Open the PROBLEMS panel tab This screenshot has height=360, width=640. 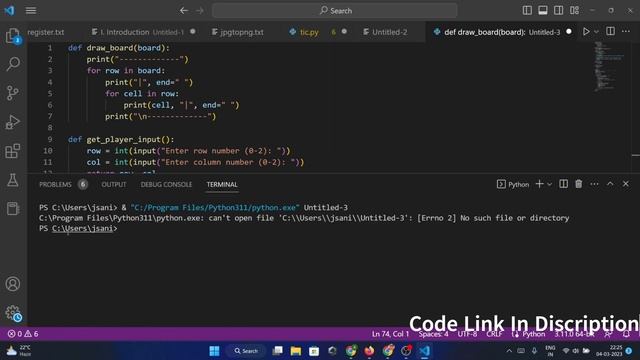point(55,184)
